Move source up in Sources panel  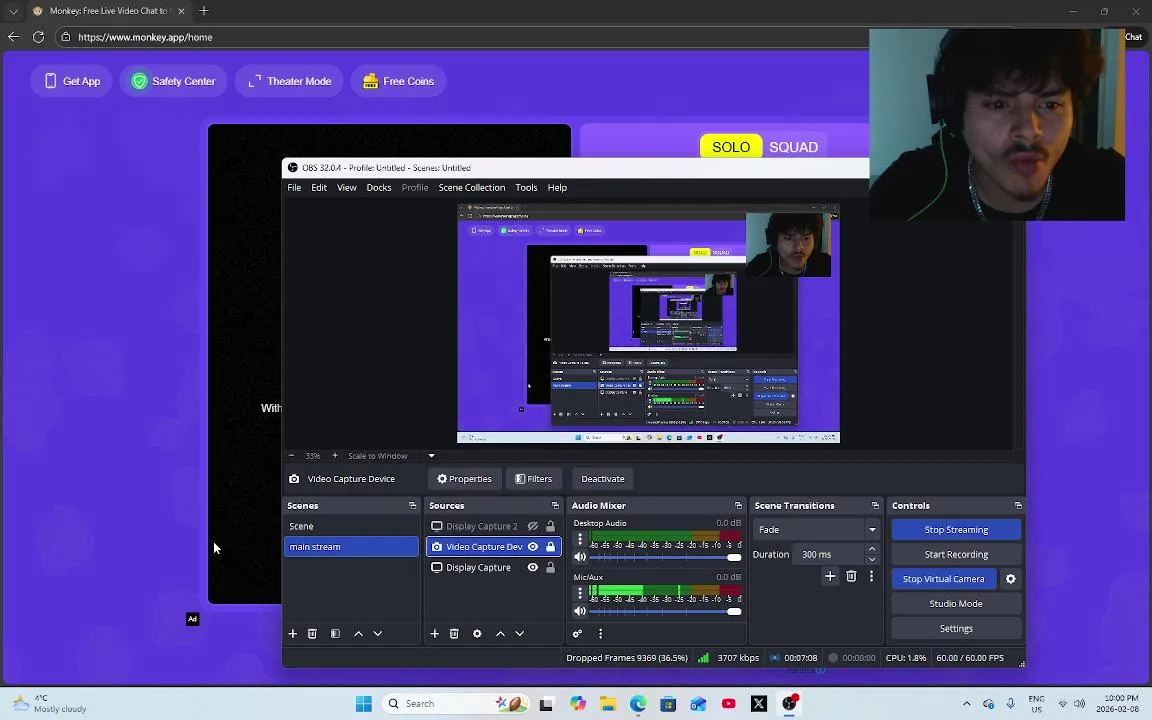click(x=500, y=633)
